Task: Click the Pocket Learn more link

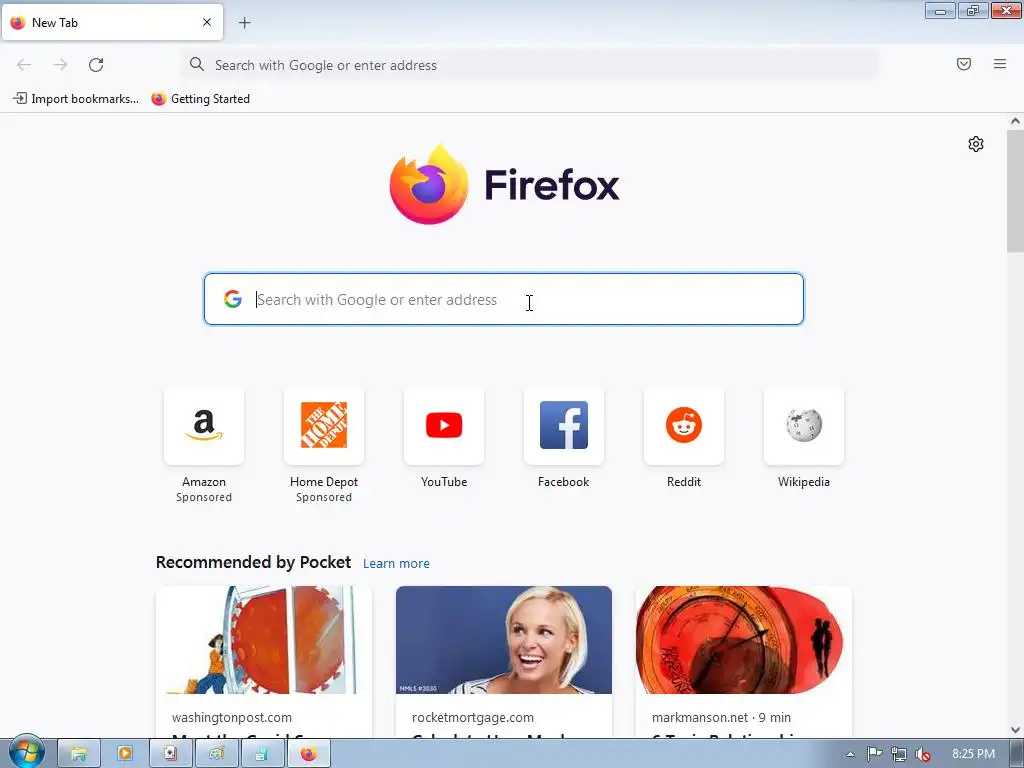Action: coord(396,564)
